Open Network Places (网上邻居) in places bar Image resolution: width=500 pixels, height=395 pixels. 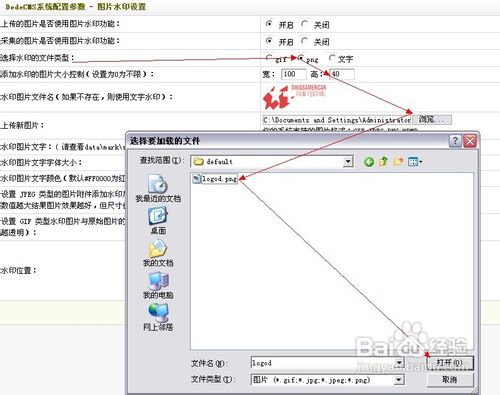pos(158,317)
